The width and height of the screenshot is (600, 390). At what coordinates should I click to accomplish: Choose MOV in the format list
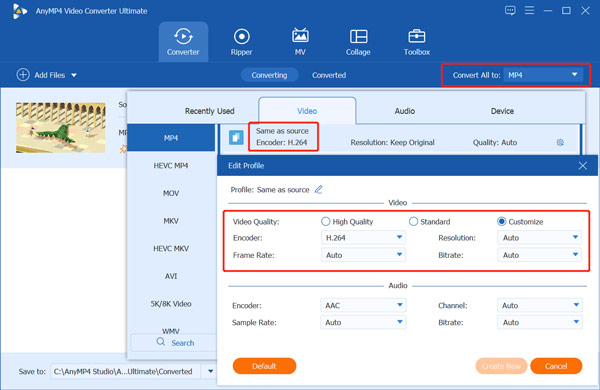171,193
